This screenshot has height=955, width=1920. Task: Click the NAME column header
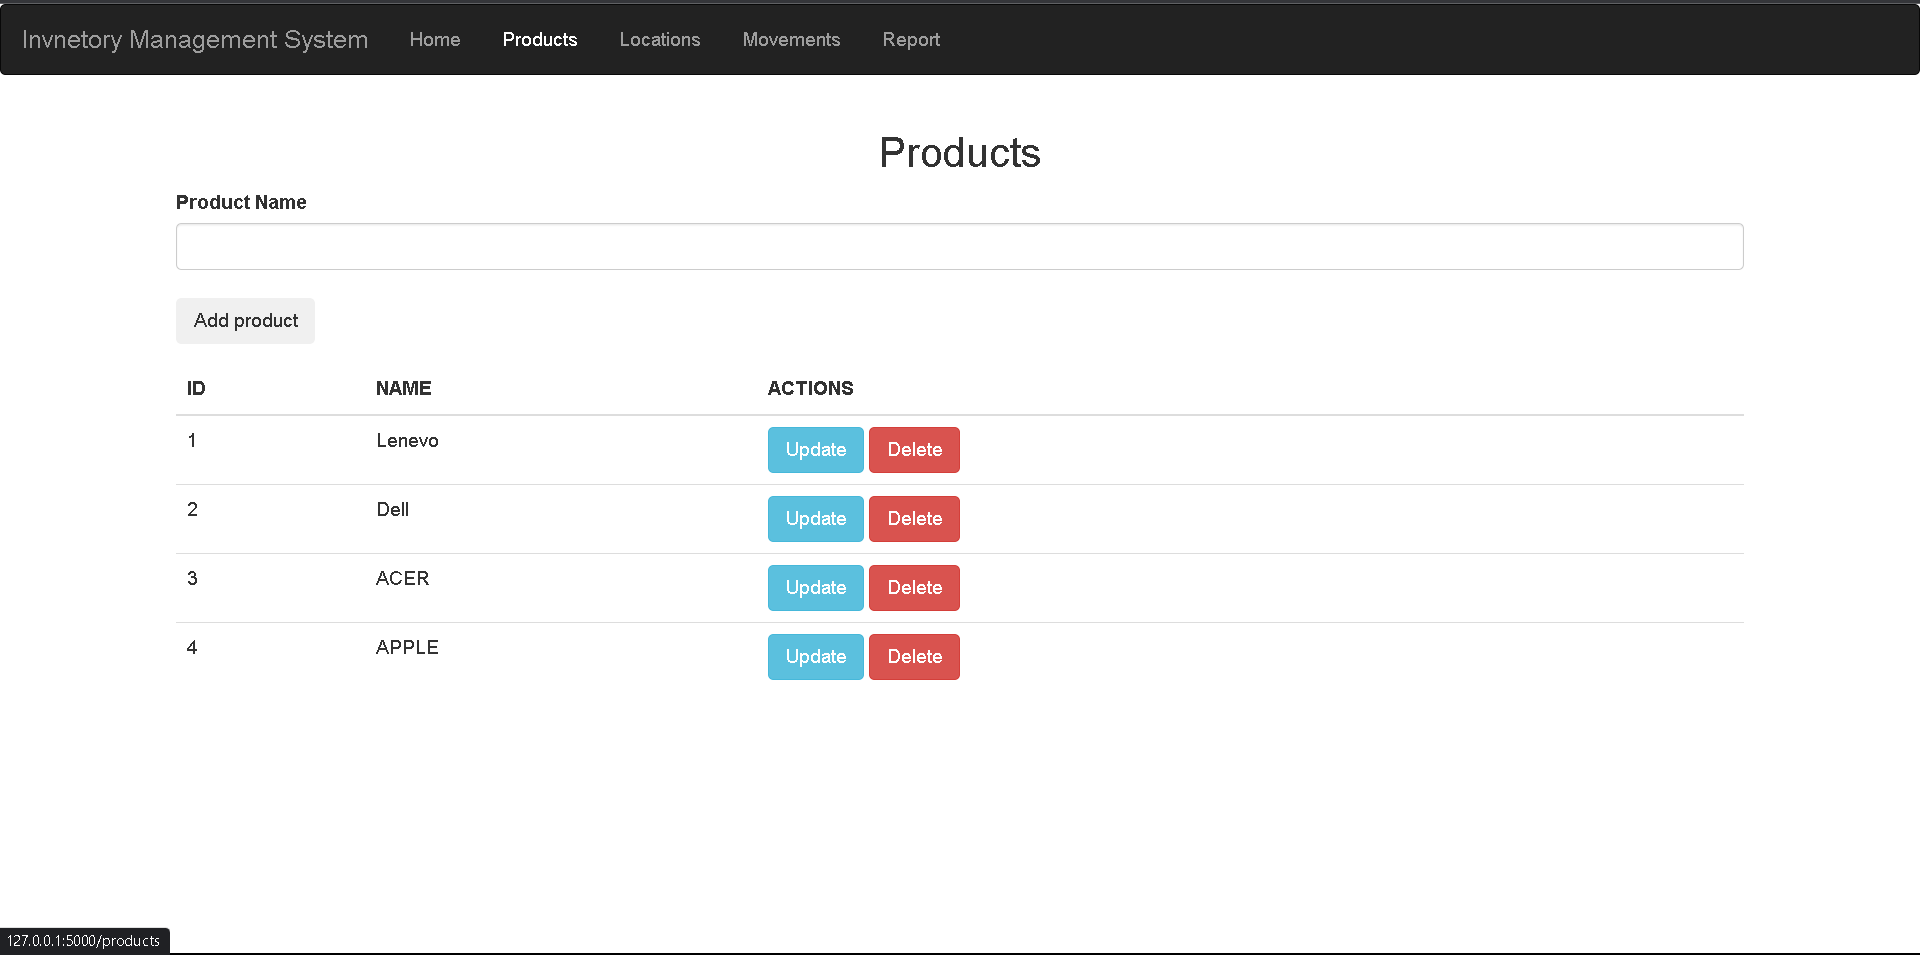[x=403, y=388]
